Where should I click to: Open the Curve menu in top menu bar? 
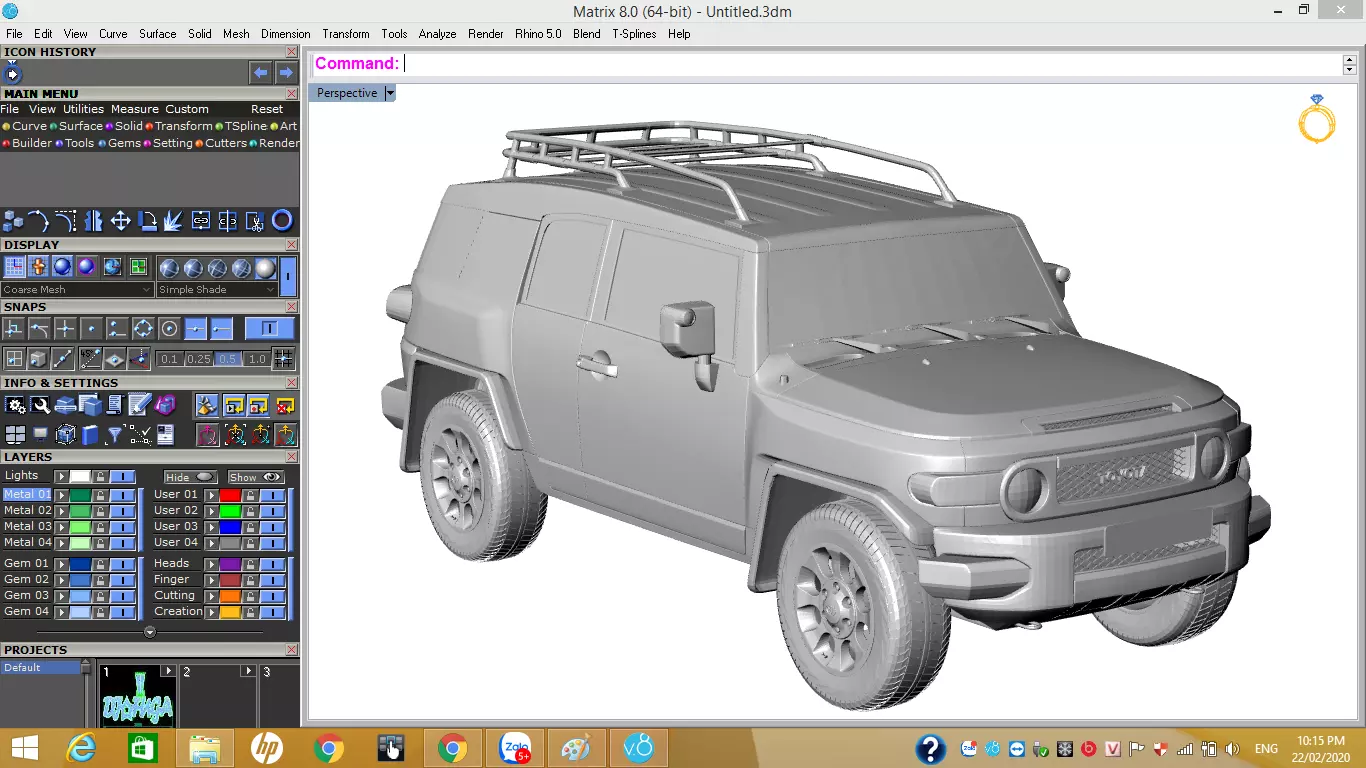pos(113,33)
